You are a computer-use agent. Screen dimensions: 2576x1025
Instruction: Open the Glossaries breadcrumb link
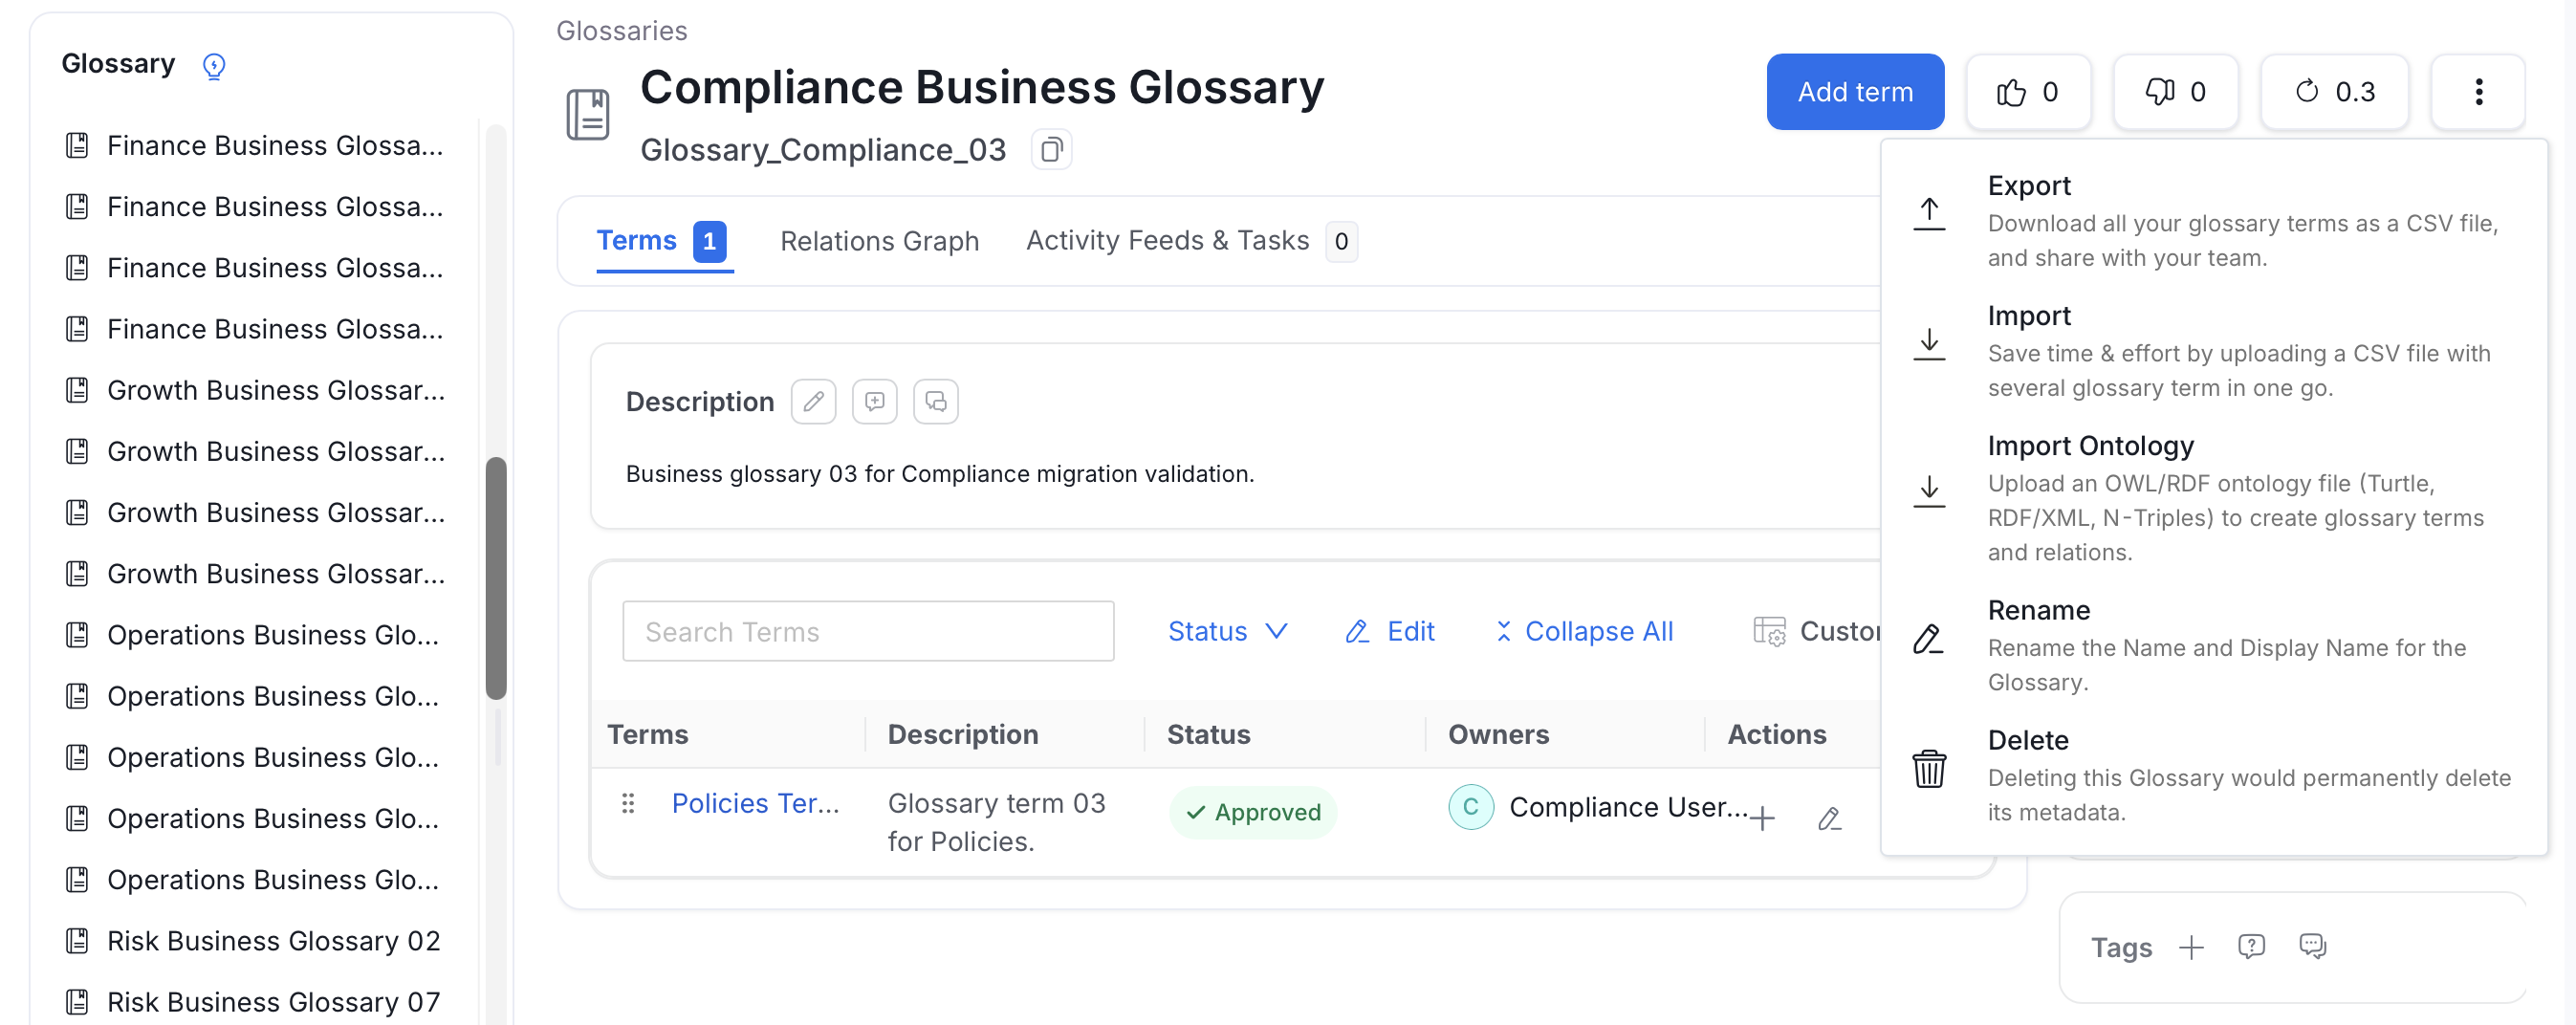(621, 31)
